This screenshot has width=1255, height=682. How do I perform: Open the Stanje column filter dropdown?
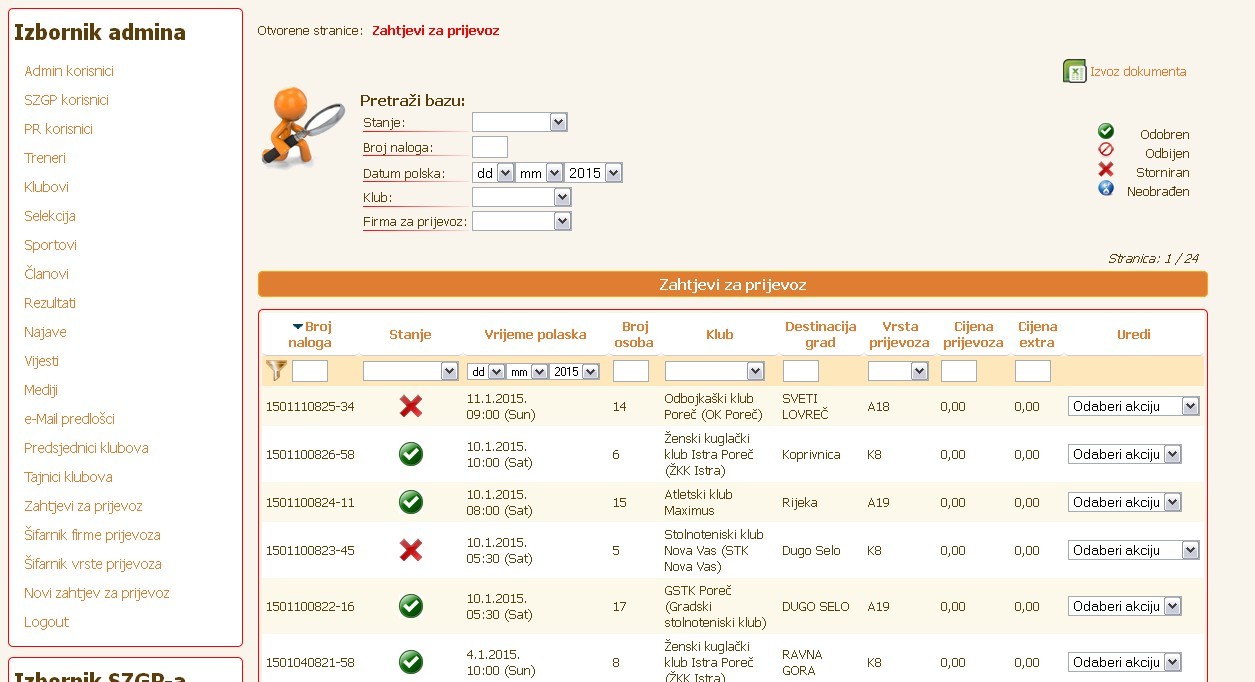(410, 371)
